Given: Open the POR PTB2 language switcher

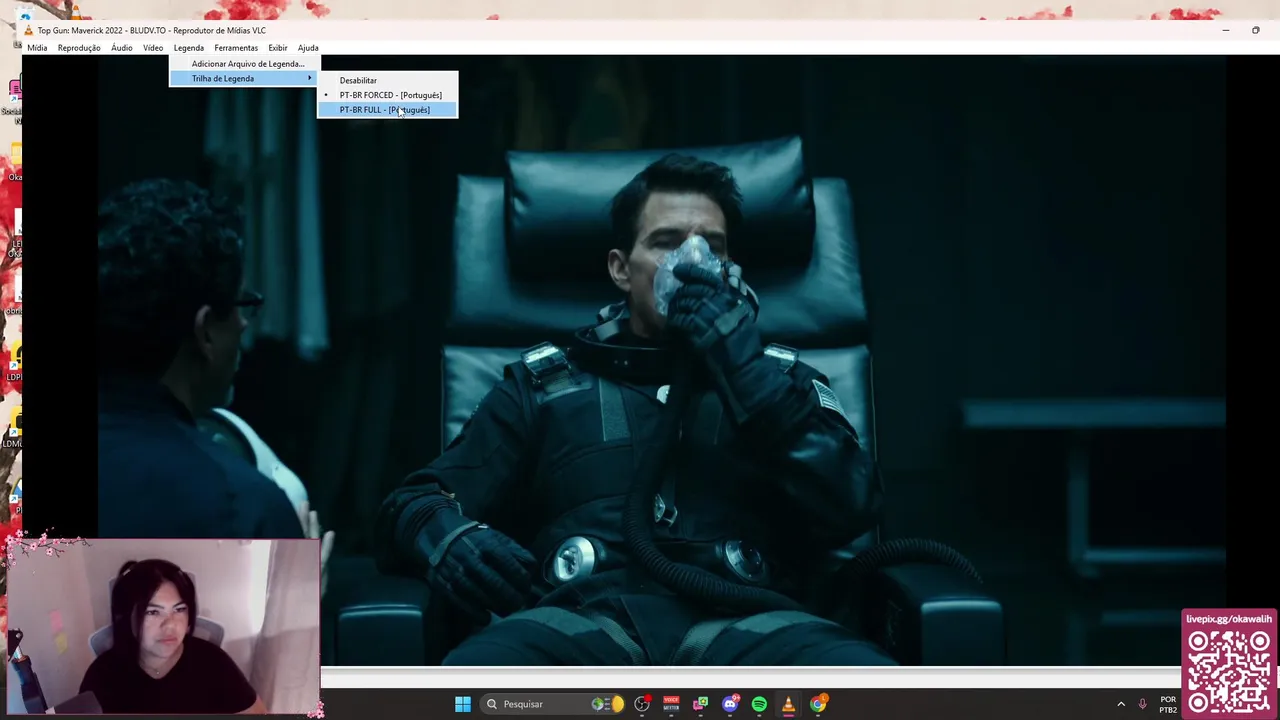Looking at the screenshot, I should 1168,704.
